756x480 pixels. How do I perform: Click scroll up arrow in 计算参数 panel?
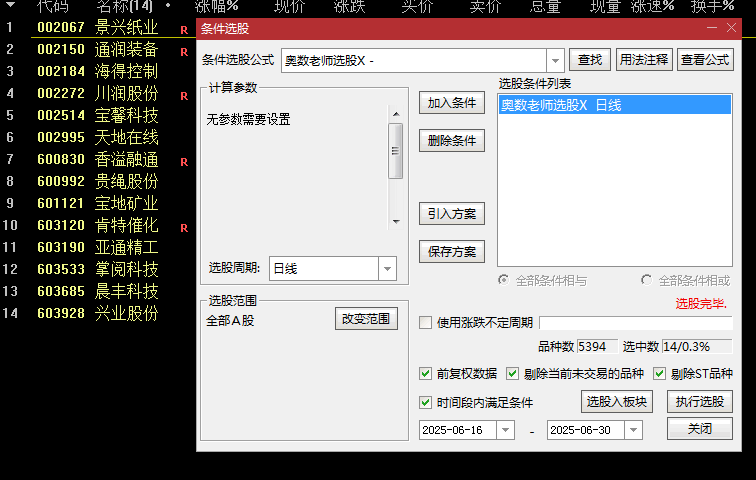[x=396, y=114]
